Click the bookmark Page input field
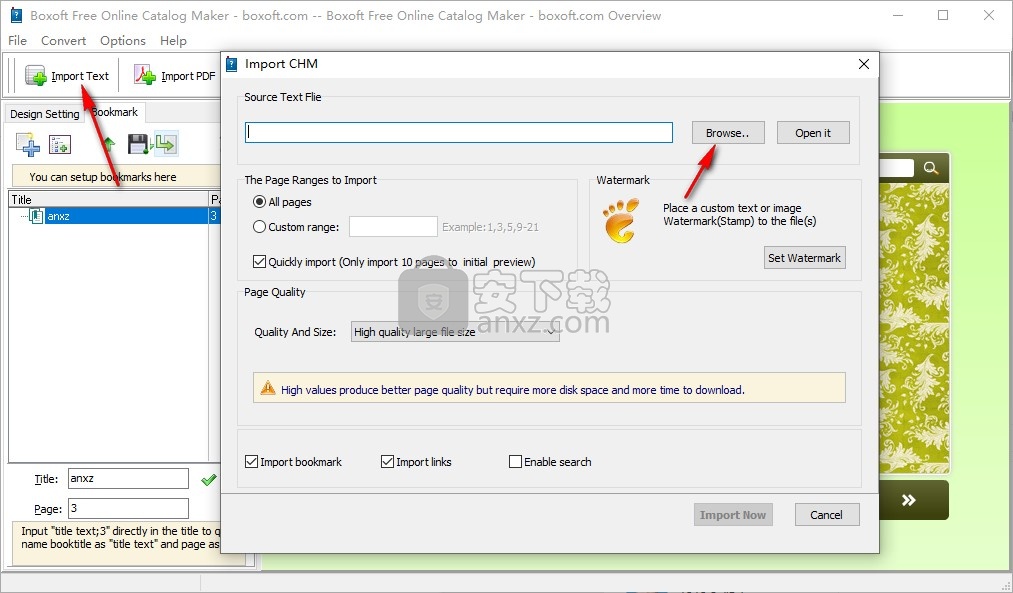The image size is (1013, 593). point(128,508)
